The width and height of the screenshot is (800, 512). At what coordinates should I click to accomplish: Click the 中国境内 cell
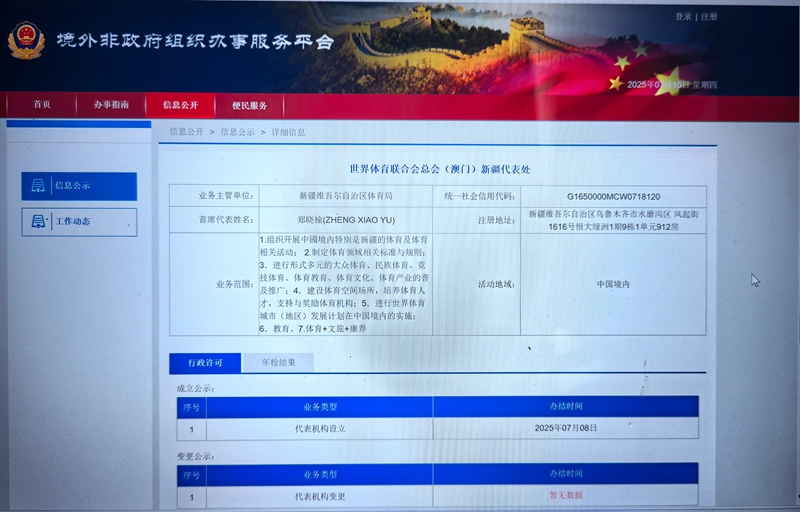(613, 284)
